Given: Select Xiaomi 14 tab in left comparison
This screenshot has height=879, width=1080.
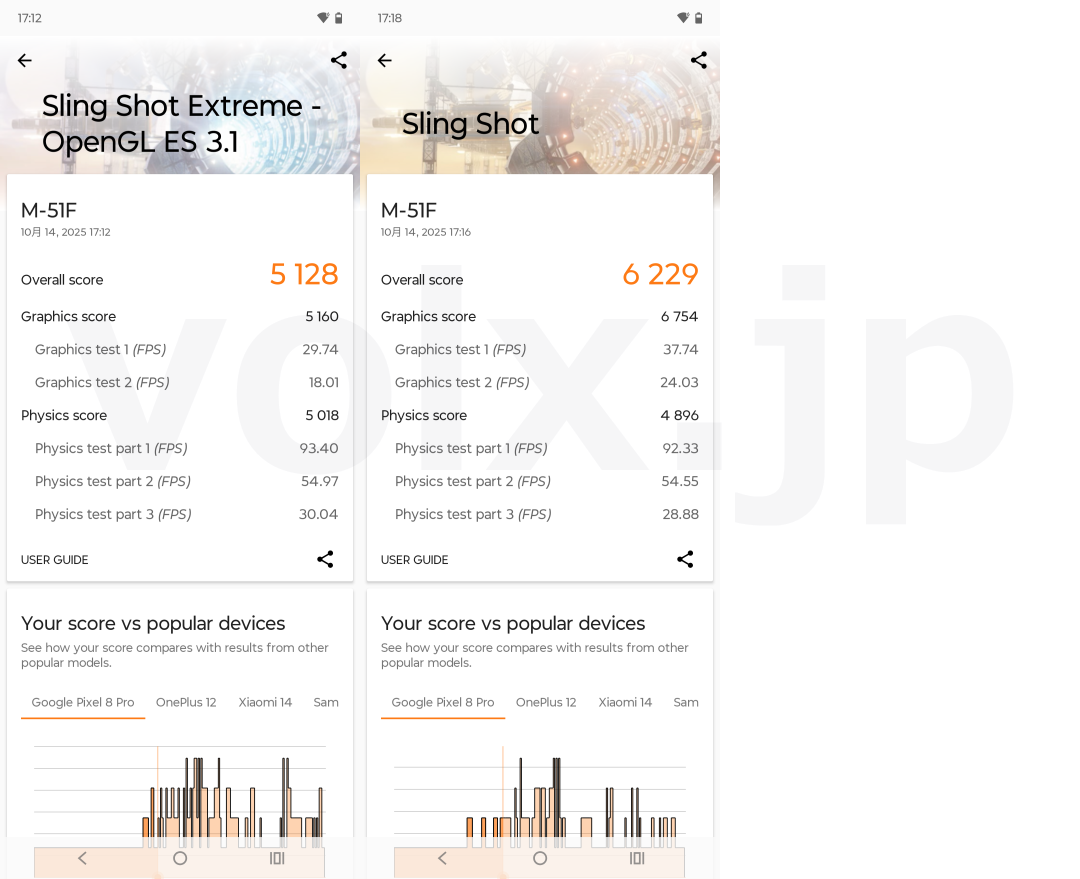Looking at the screenshot, I should [265, 702].
